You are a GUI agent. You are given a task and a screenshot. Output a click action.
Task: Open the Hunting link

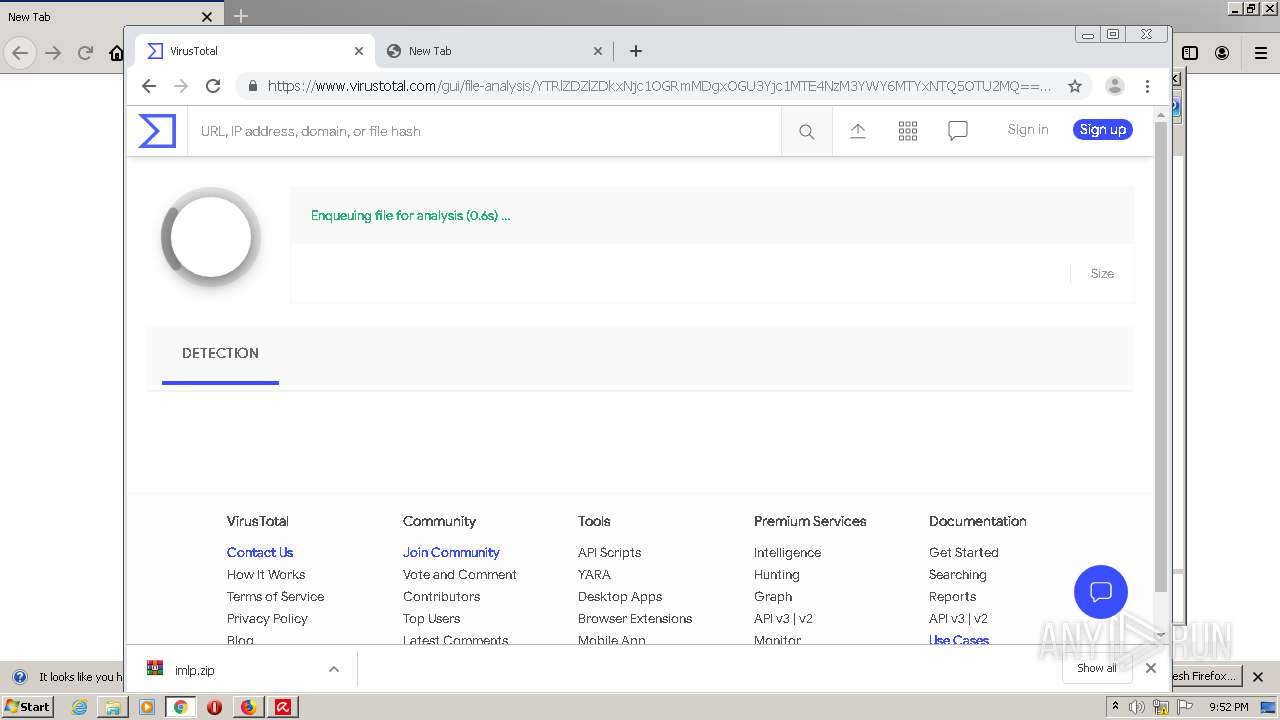tap(776, 574)
